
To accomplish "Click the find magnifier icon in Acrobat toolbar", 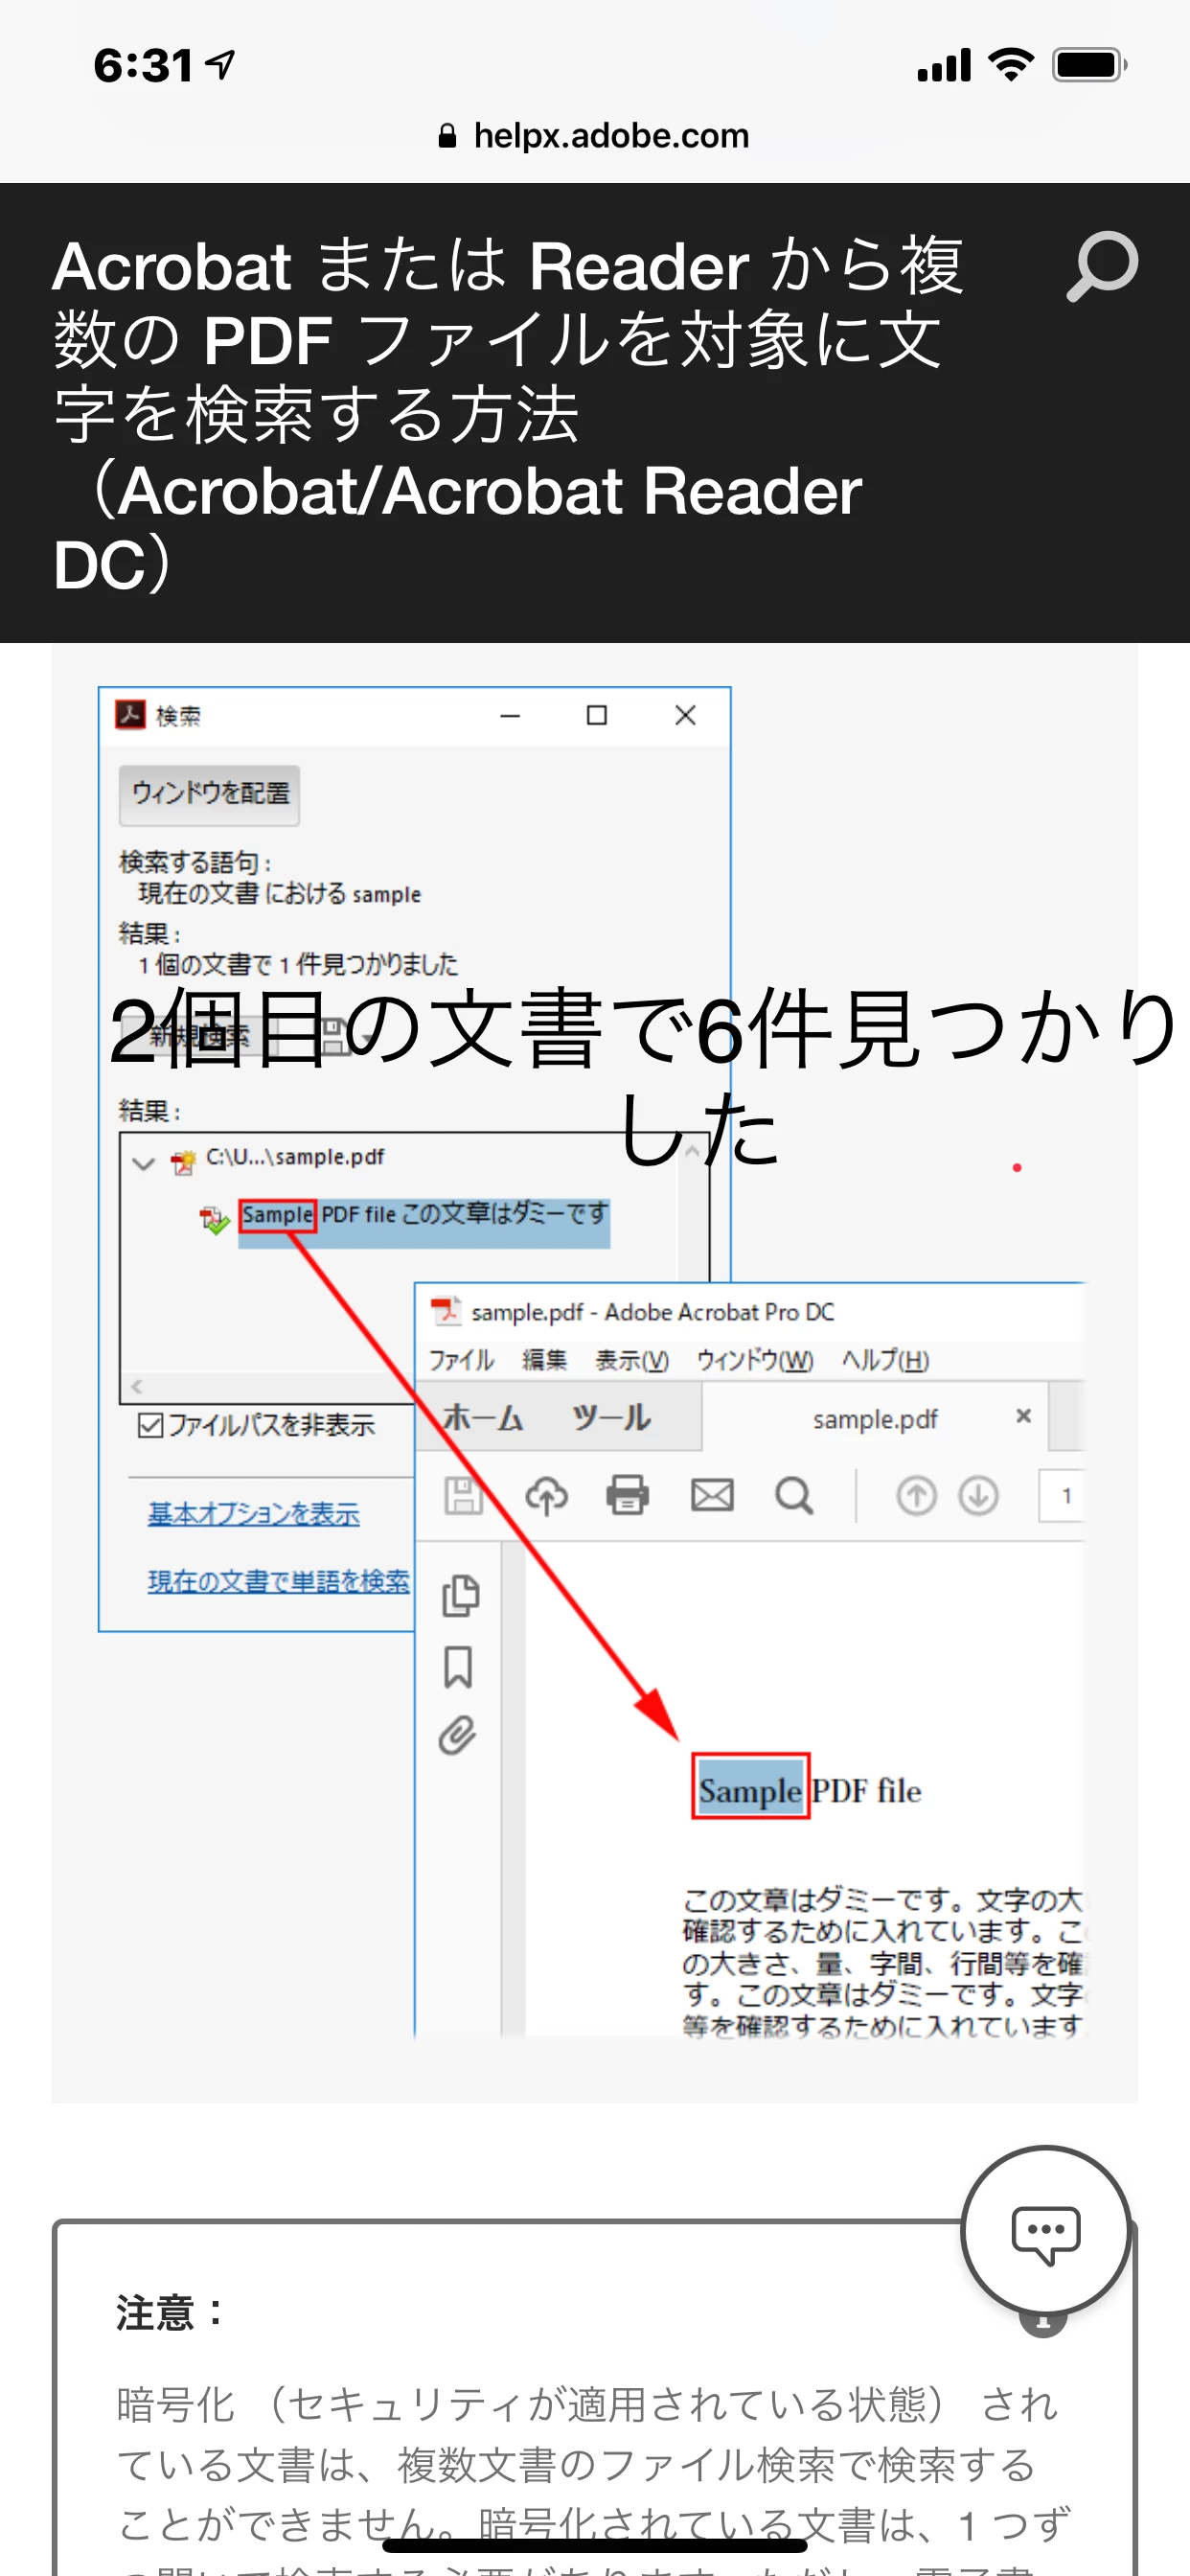I will [x=794, y=1496].
